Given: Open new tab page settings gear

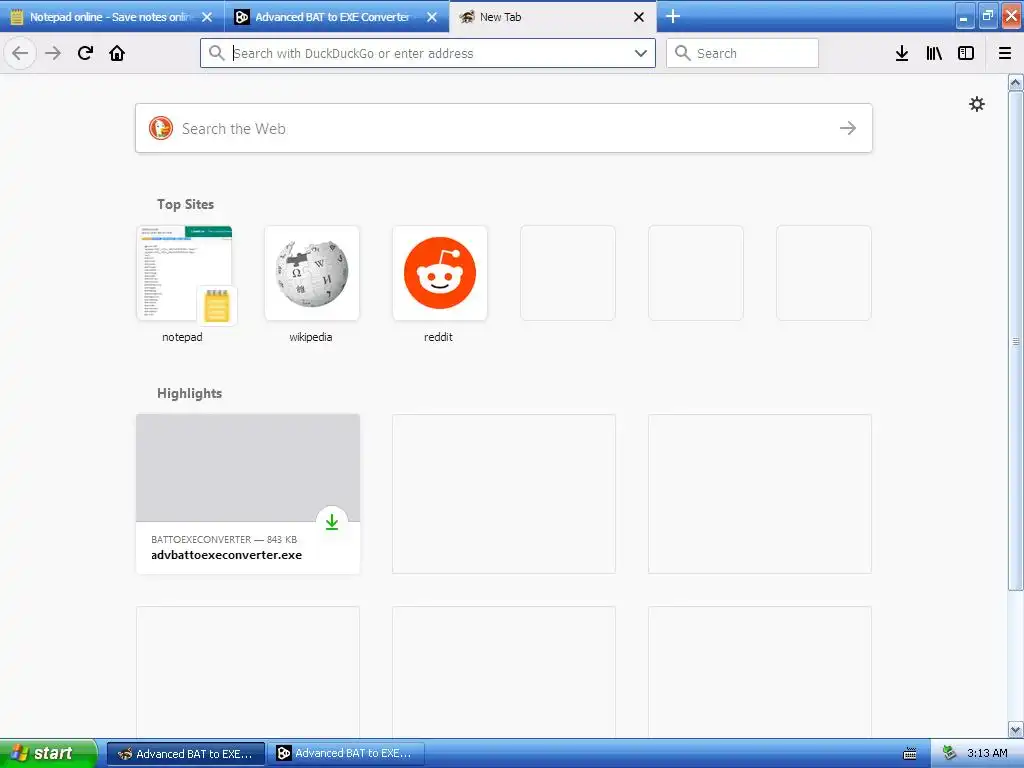Looking at the screenshot, I should (976, 104).
